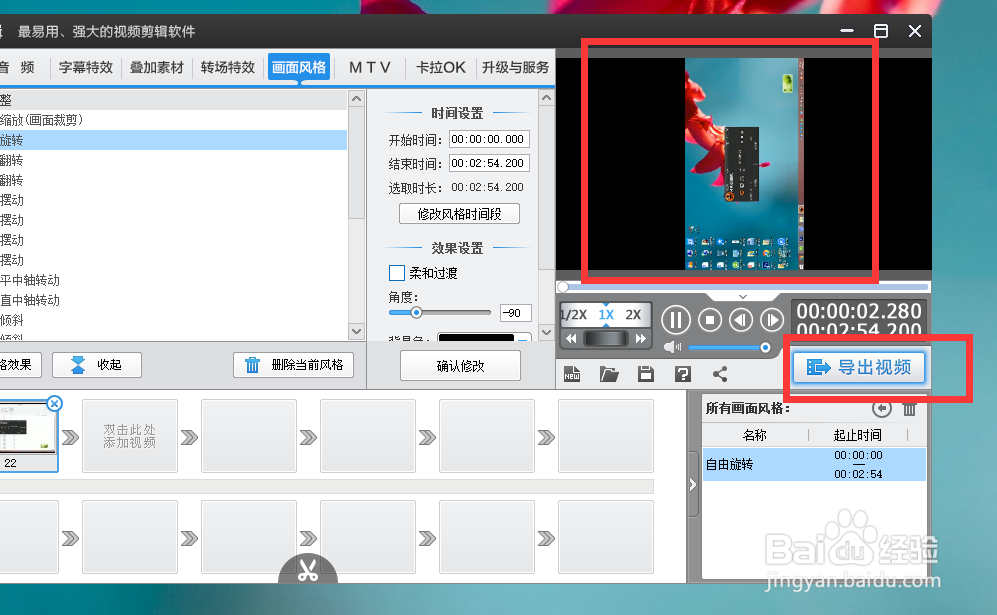Select the 自由旋转 style row

[x=814, y=464]
